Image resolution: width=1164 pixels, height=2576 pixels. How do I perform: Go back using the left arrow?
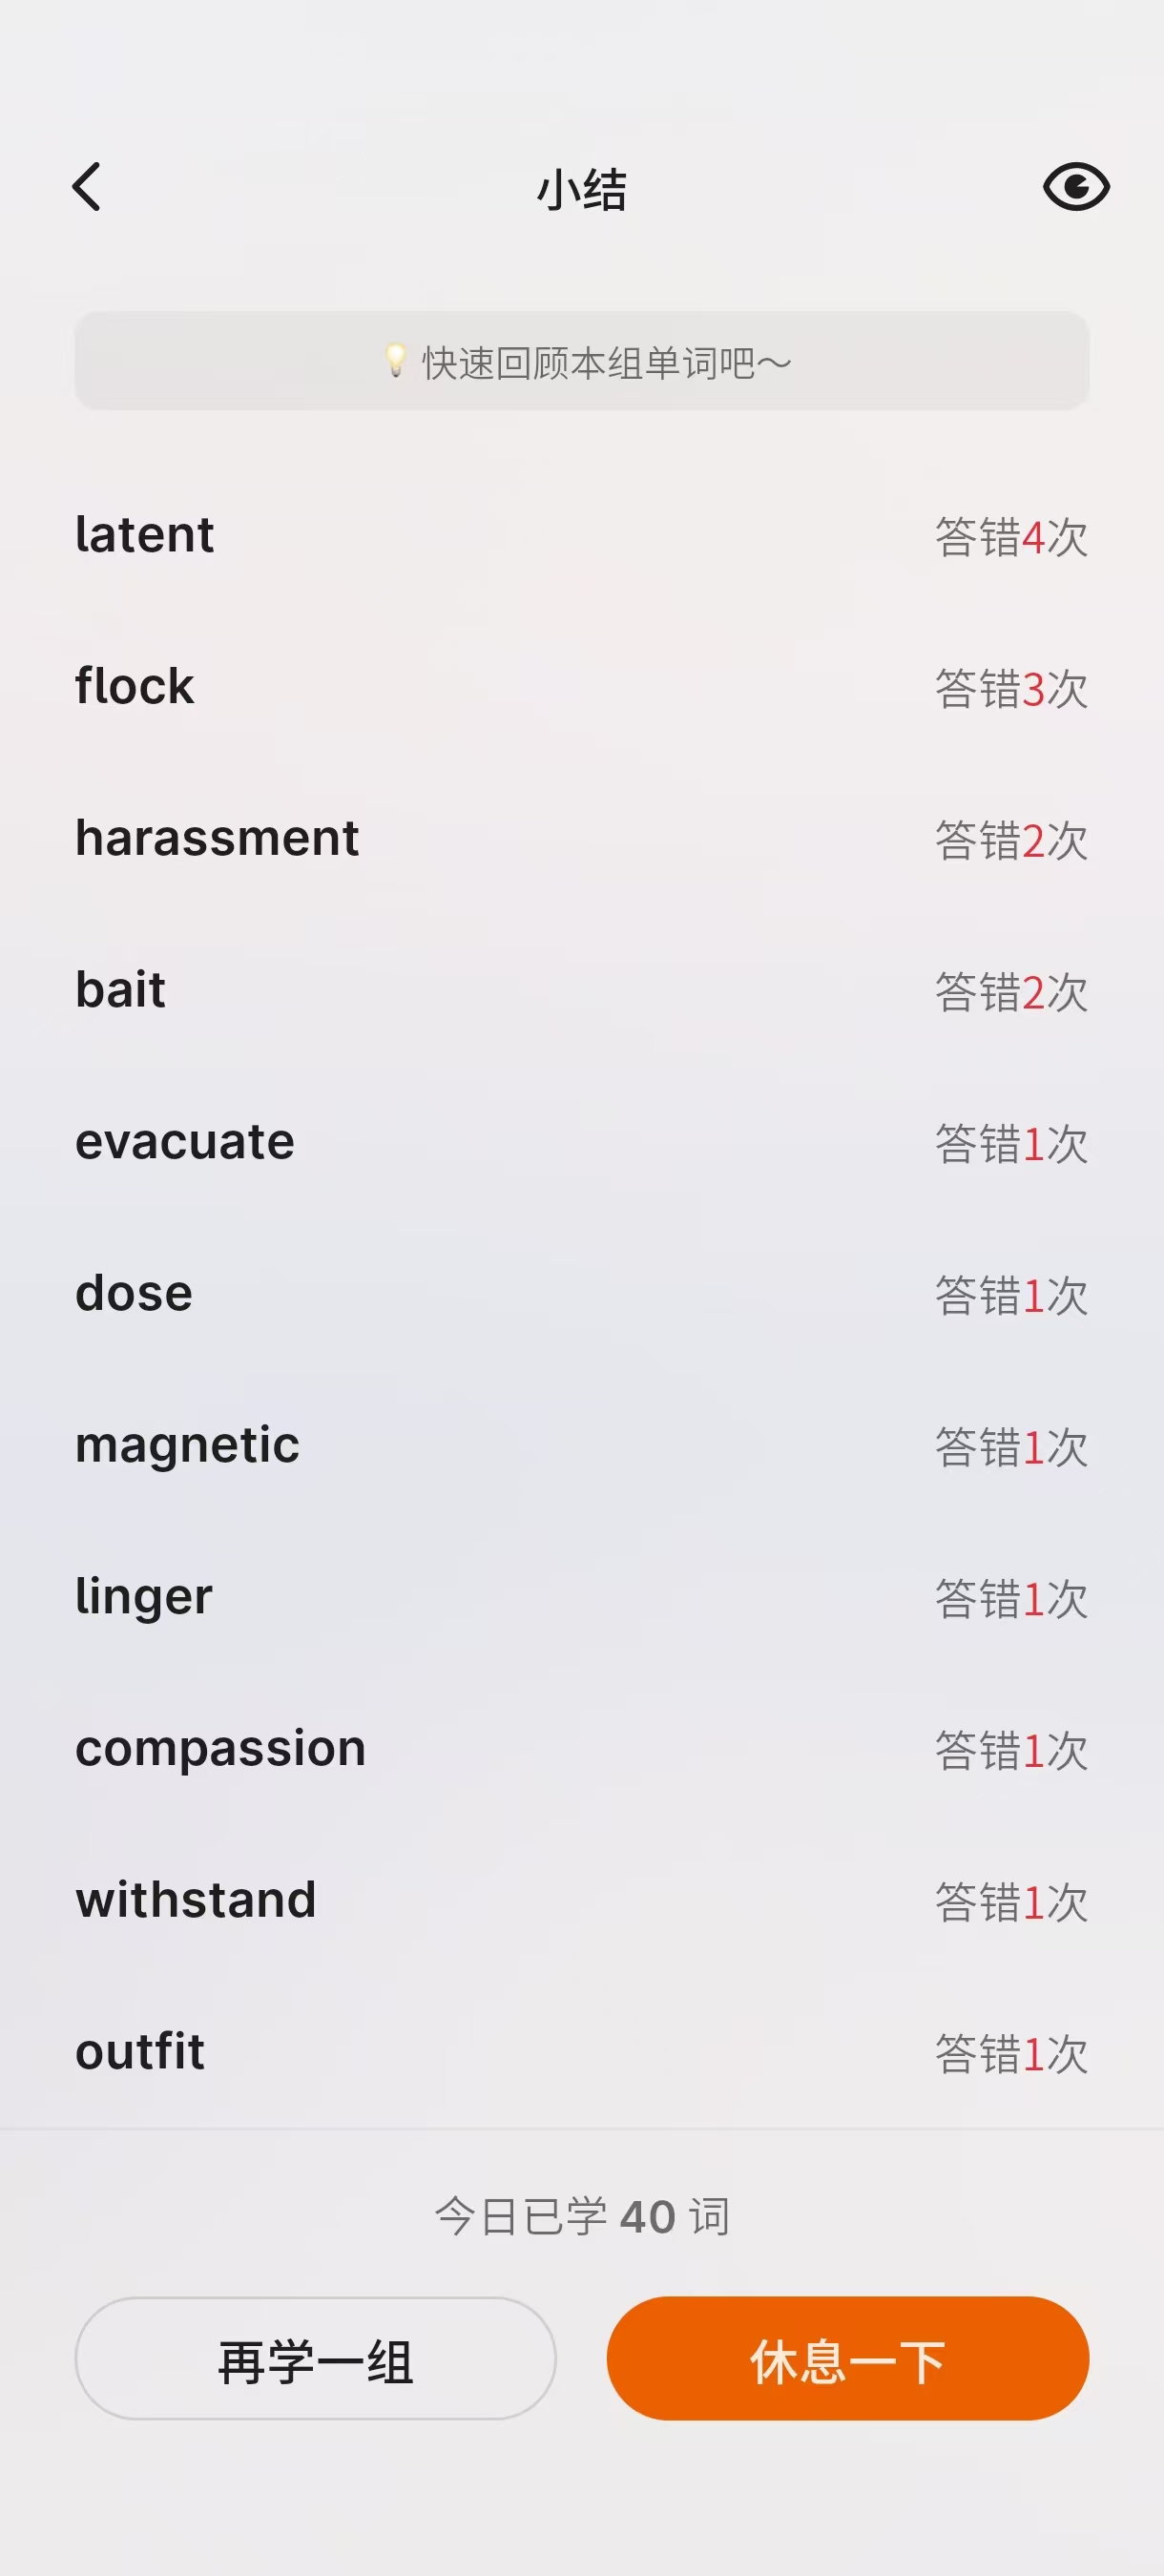(88, 188)
